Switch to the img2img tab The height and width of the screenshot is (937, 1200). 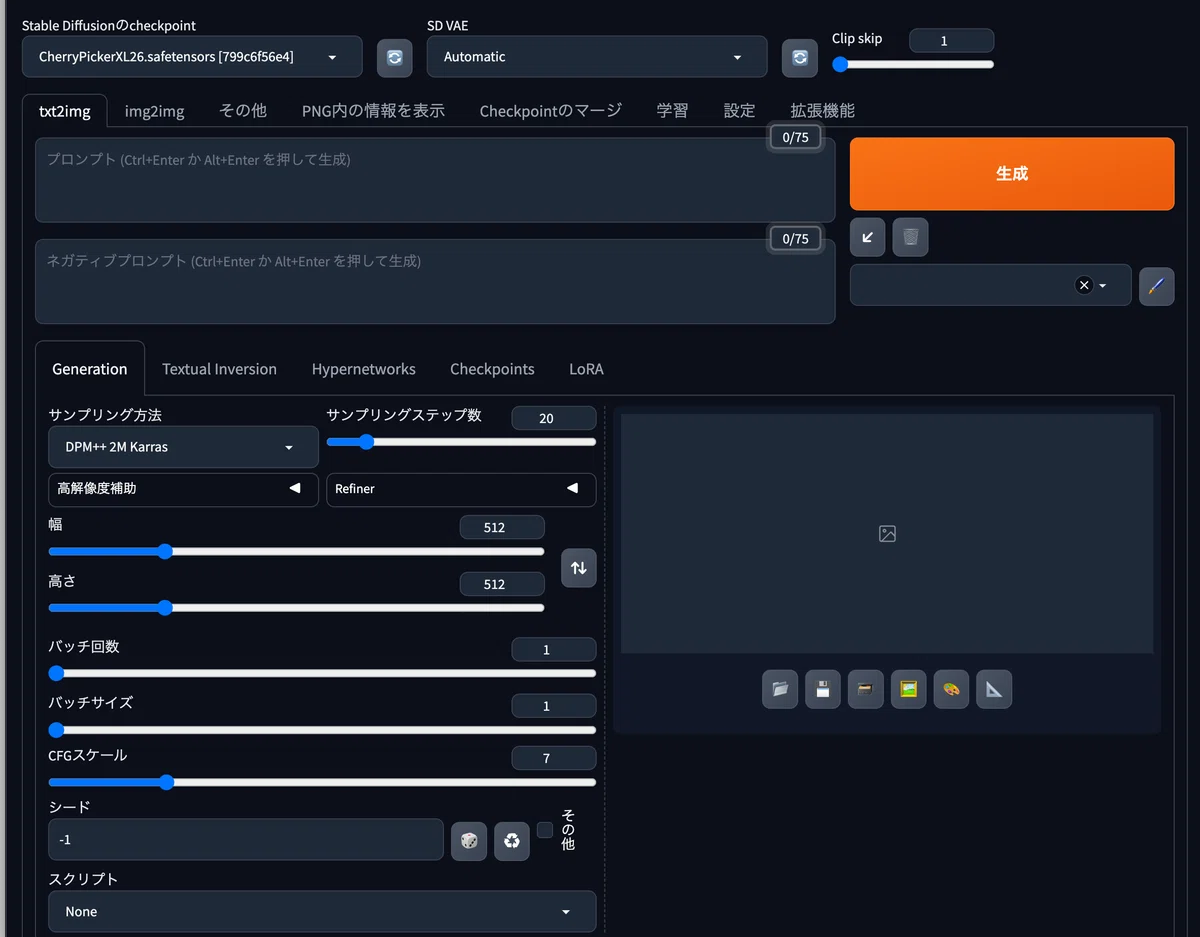coord(154,111)
